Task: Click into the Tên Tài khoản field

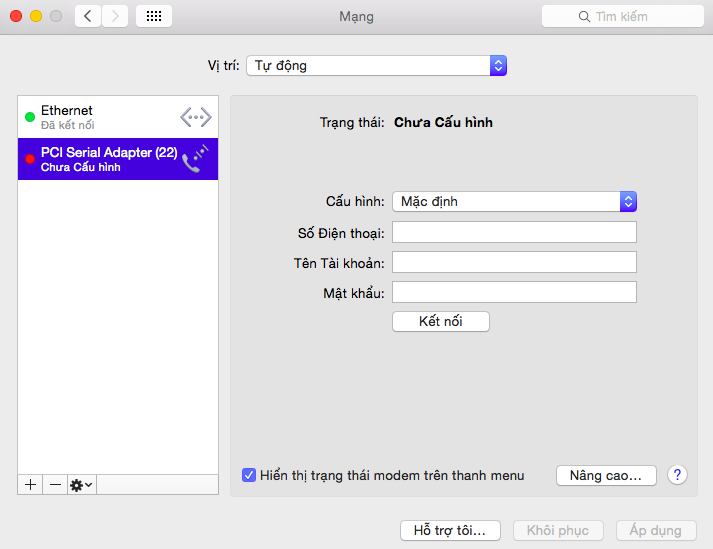Action: coord(514,262)
